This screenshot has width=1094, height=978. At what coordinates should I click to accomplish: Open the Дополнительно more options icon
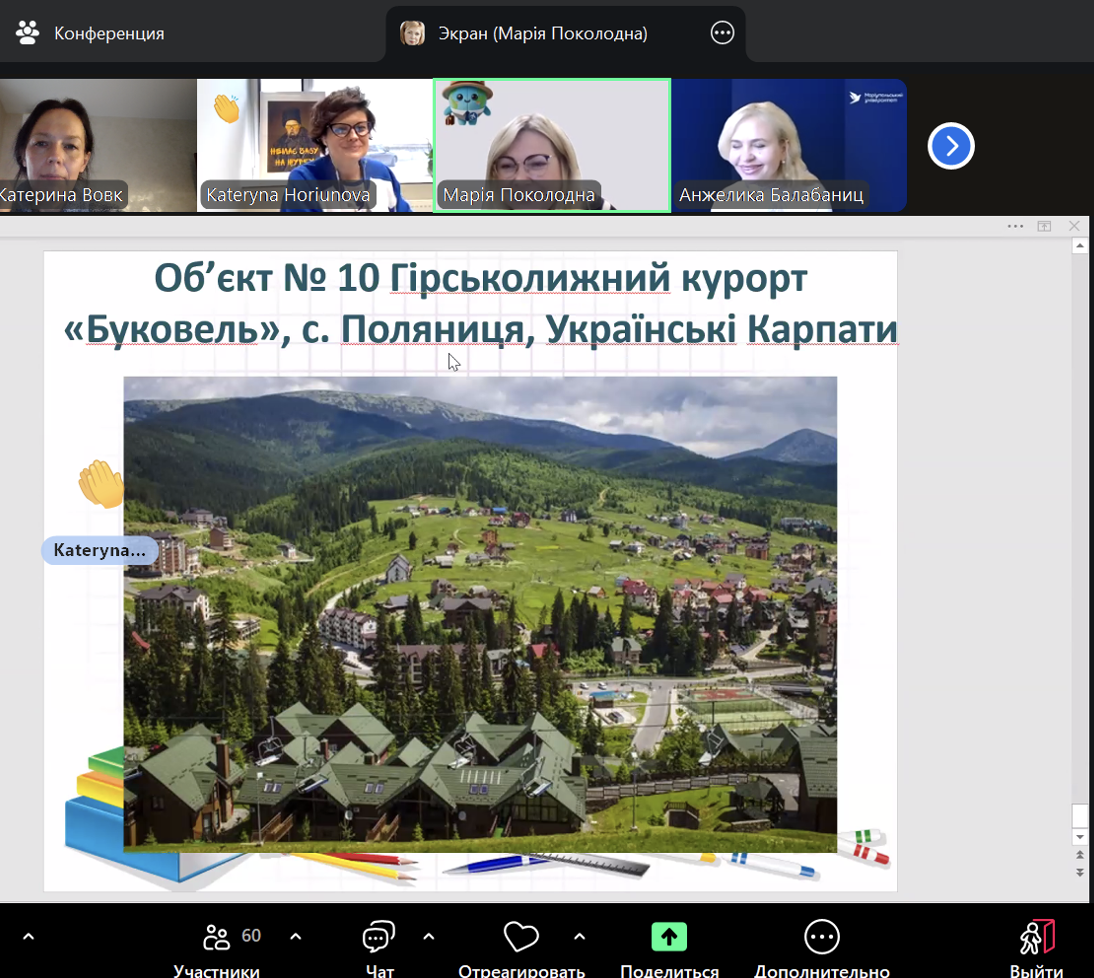click(x=821, y=937)
